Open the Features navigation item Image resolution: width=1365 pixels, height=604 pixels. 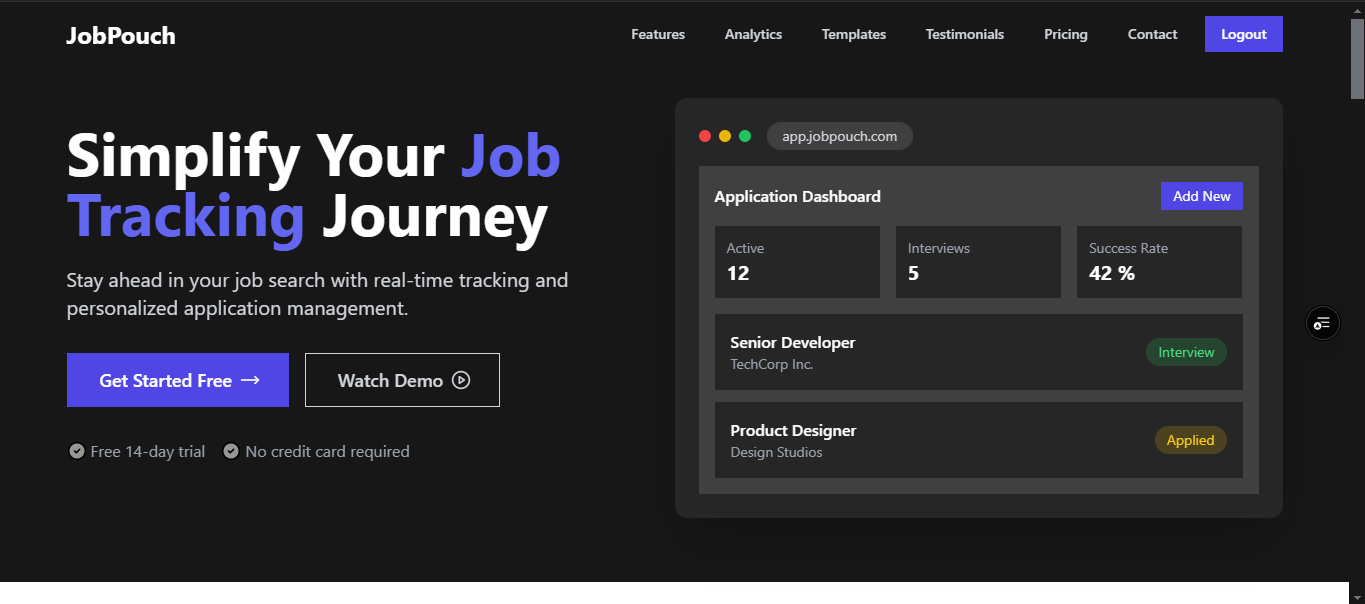pyautogui.click(x=657, y=34)
